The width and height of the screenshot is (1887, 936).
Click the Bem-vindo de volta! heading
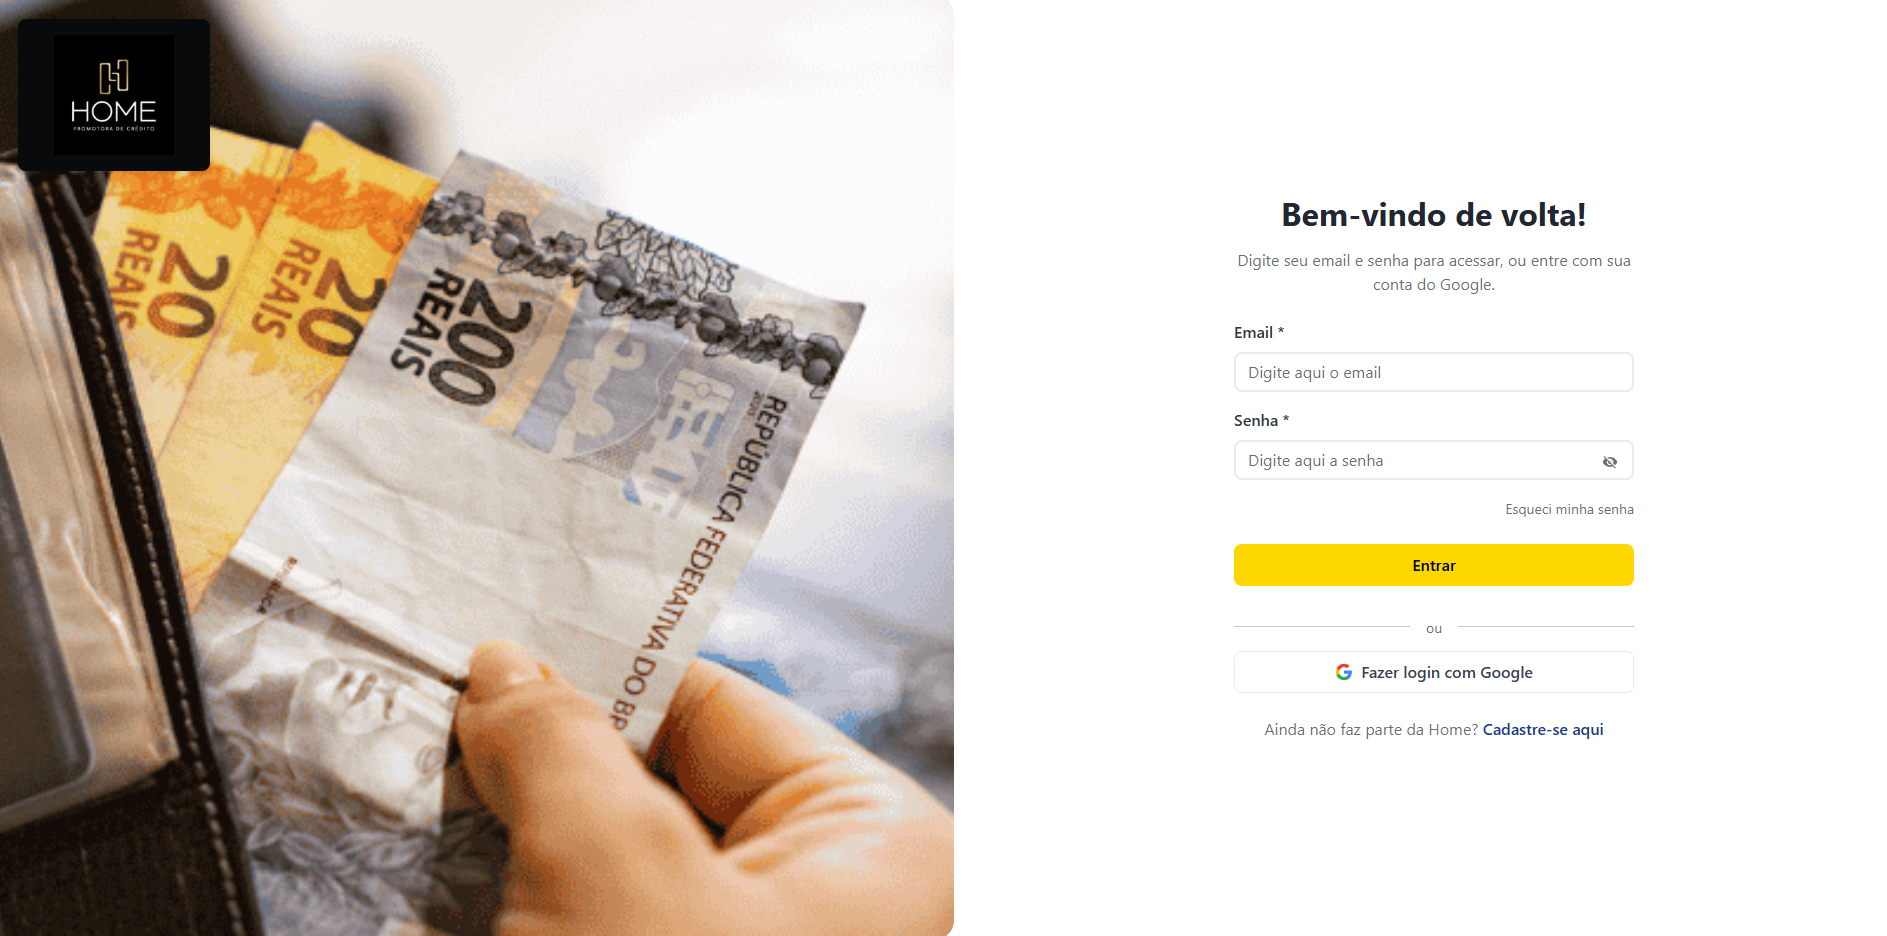click(x=1433, y=215)
